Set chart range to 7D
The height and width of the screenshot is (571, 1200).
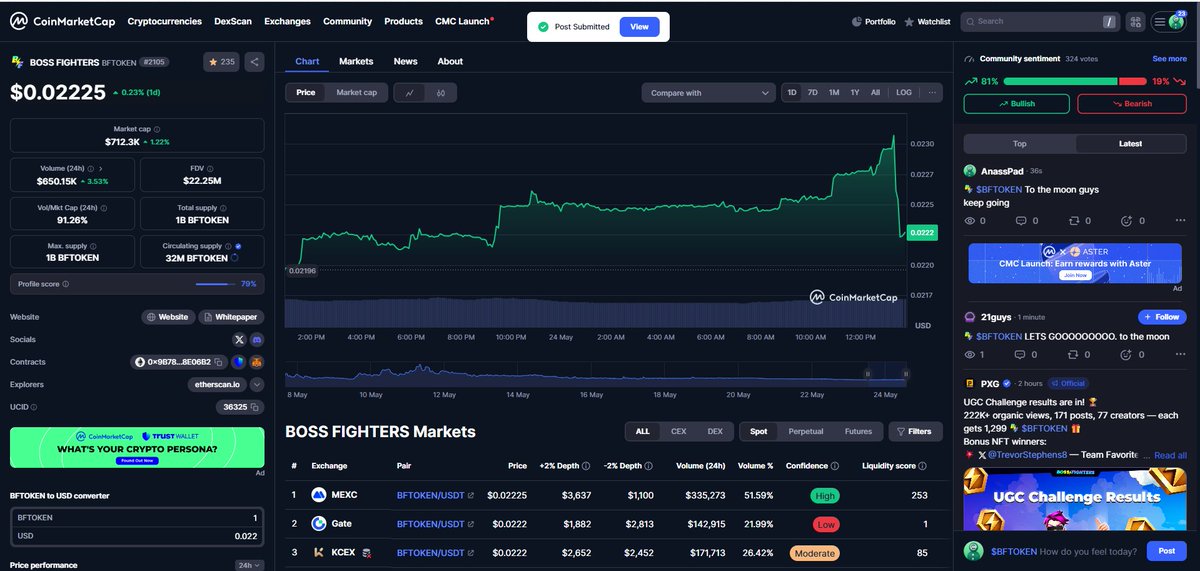(813, 93)
